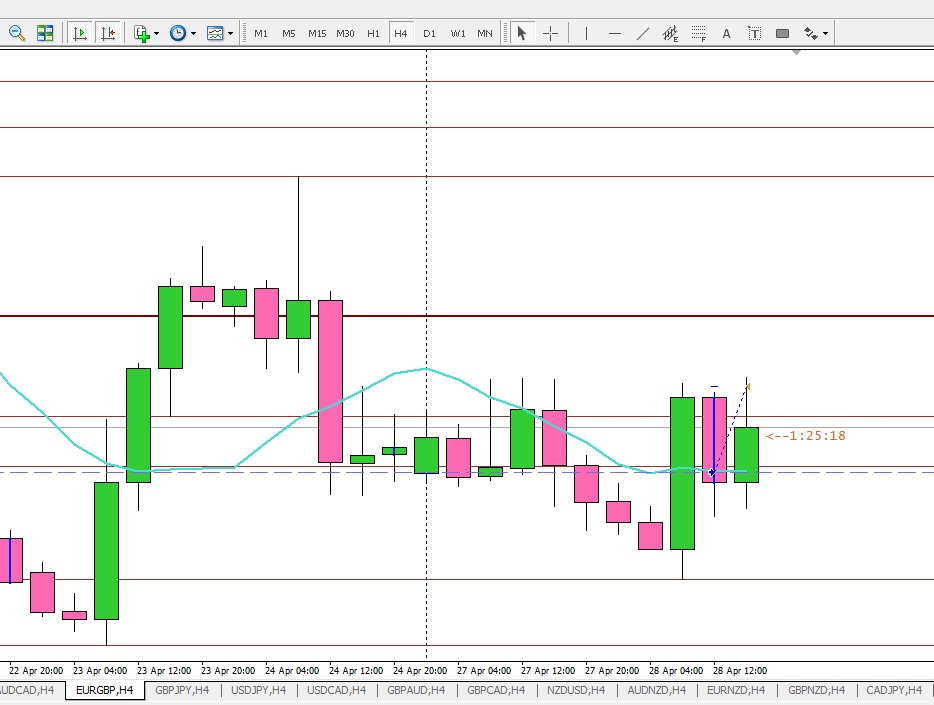
Task: Switch to D1 timeframe
Action: [x=429, y=34]
